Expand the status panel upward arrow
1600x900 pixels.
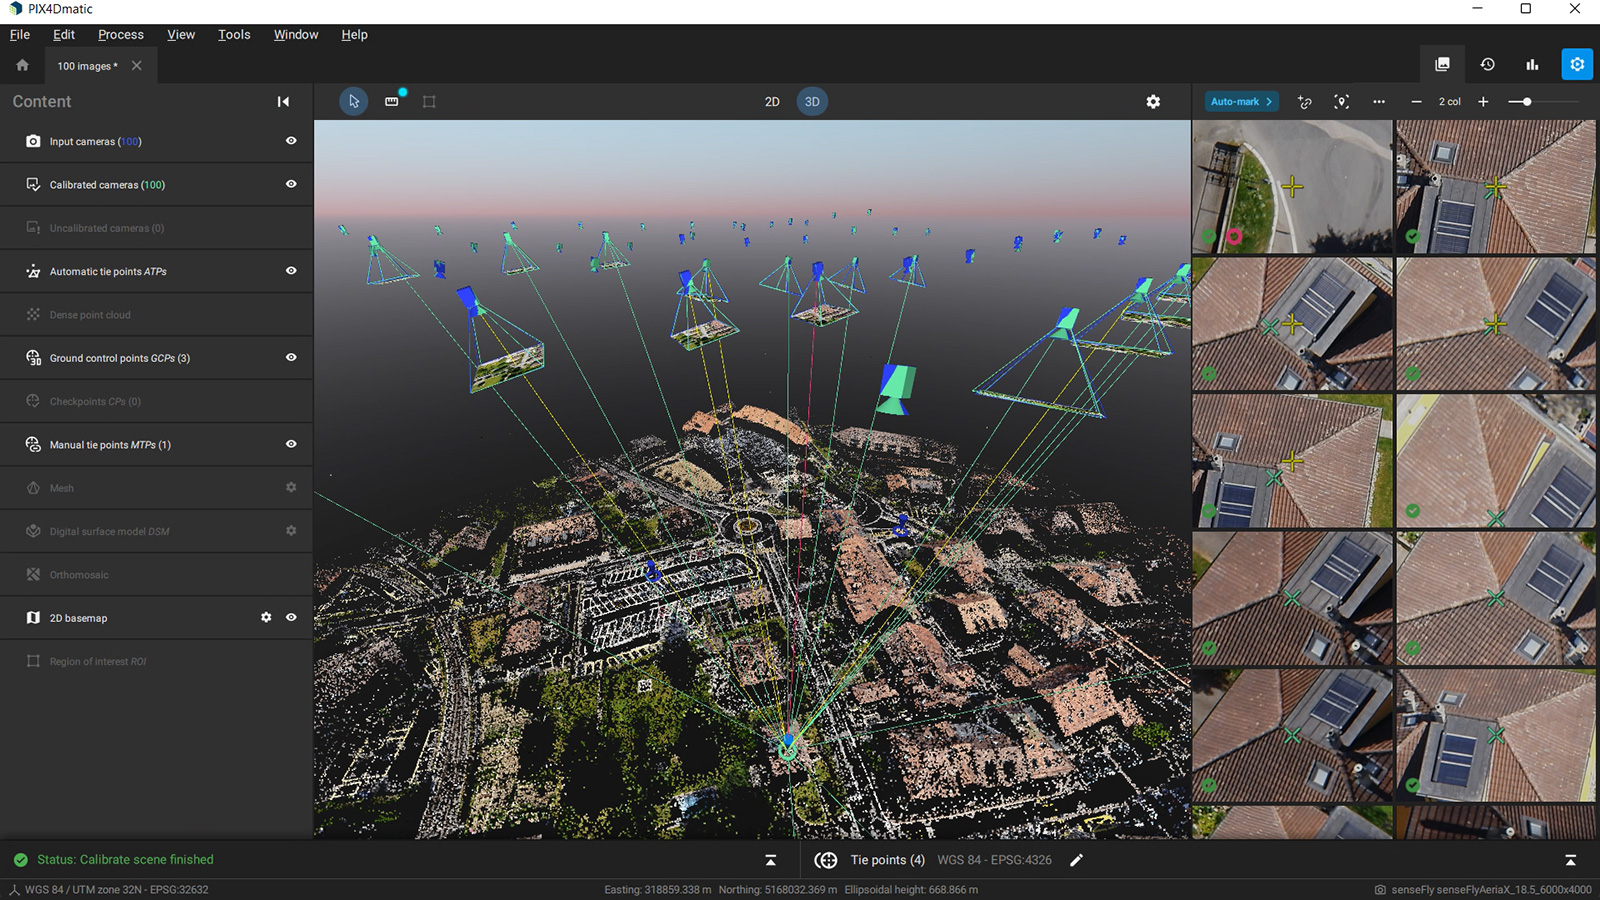pos(770,860)
